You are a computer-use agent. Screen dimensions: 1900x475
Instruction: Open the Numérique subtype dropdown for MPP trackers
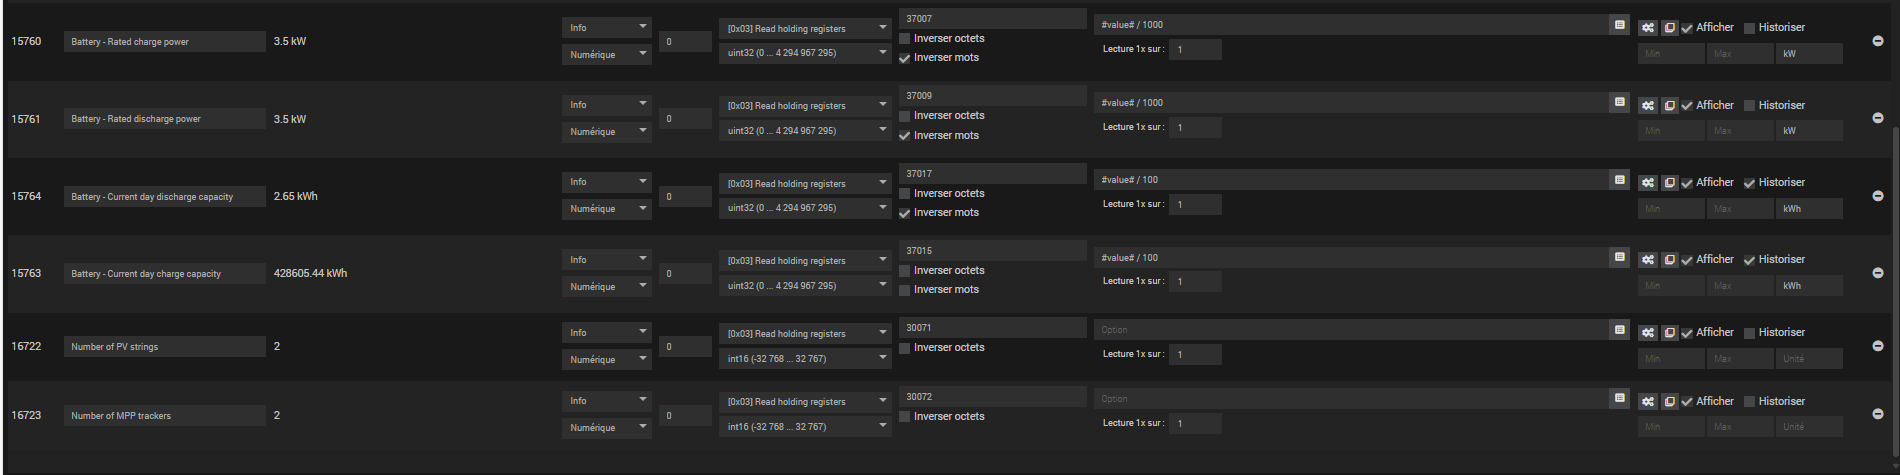(606, 428)
